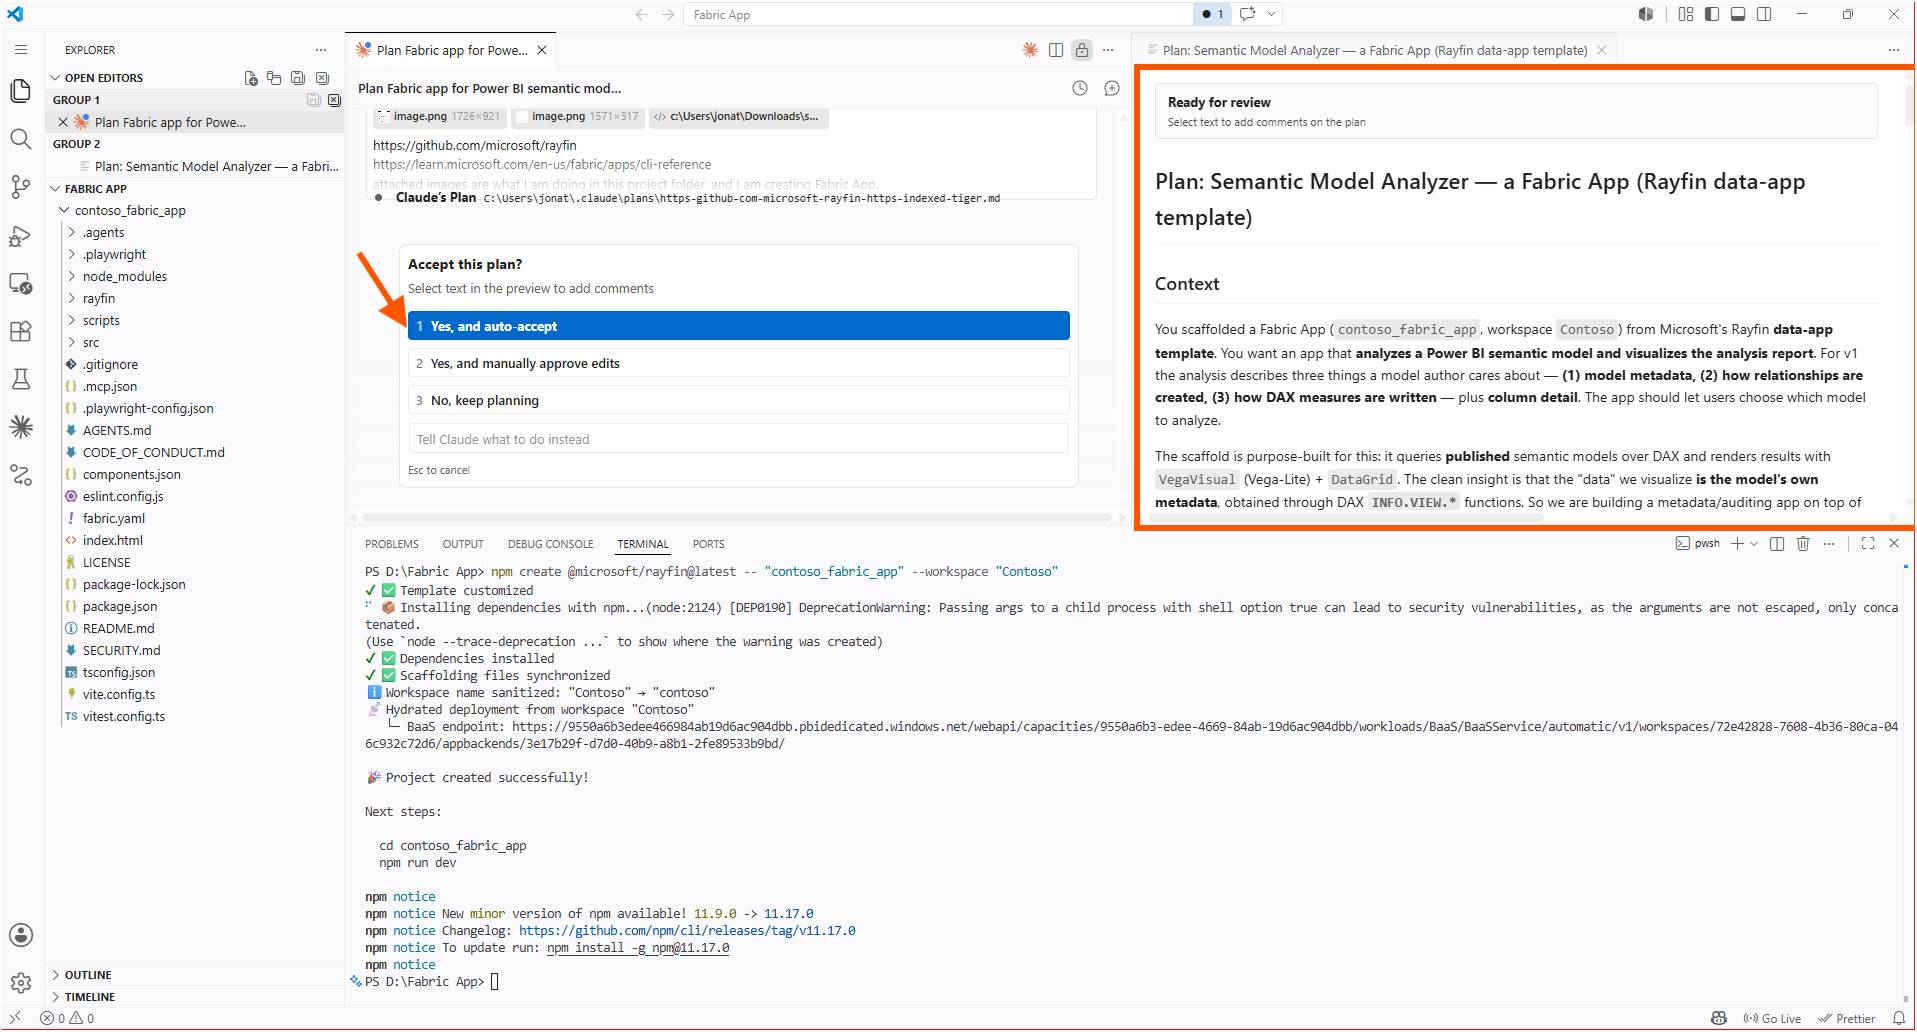1917x1032 pixels.
Task: Toggle the secondary side bar layout
Action: click(x=1764, y=14)
